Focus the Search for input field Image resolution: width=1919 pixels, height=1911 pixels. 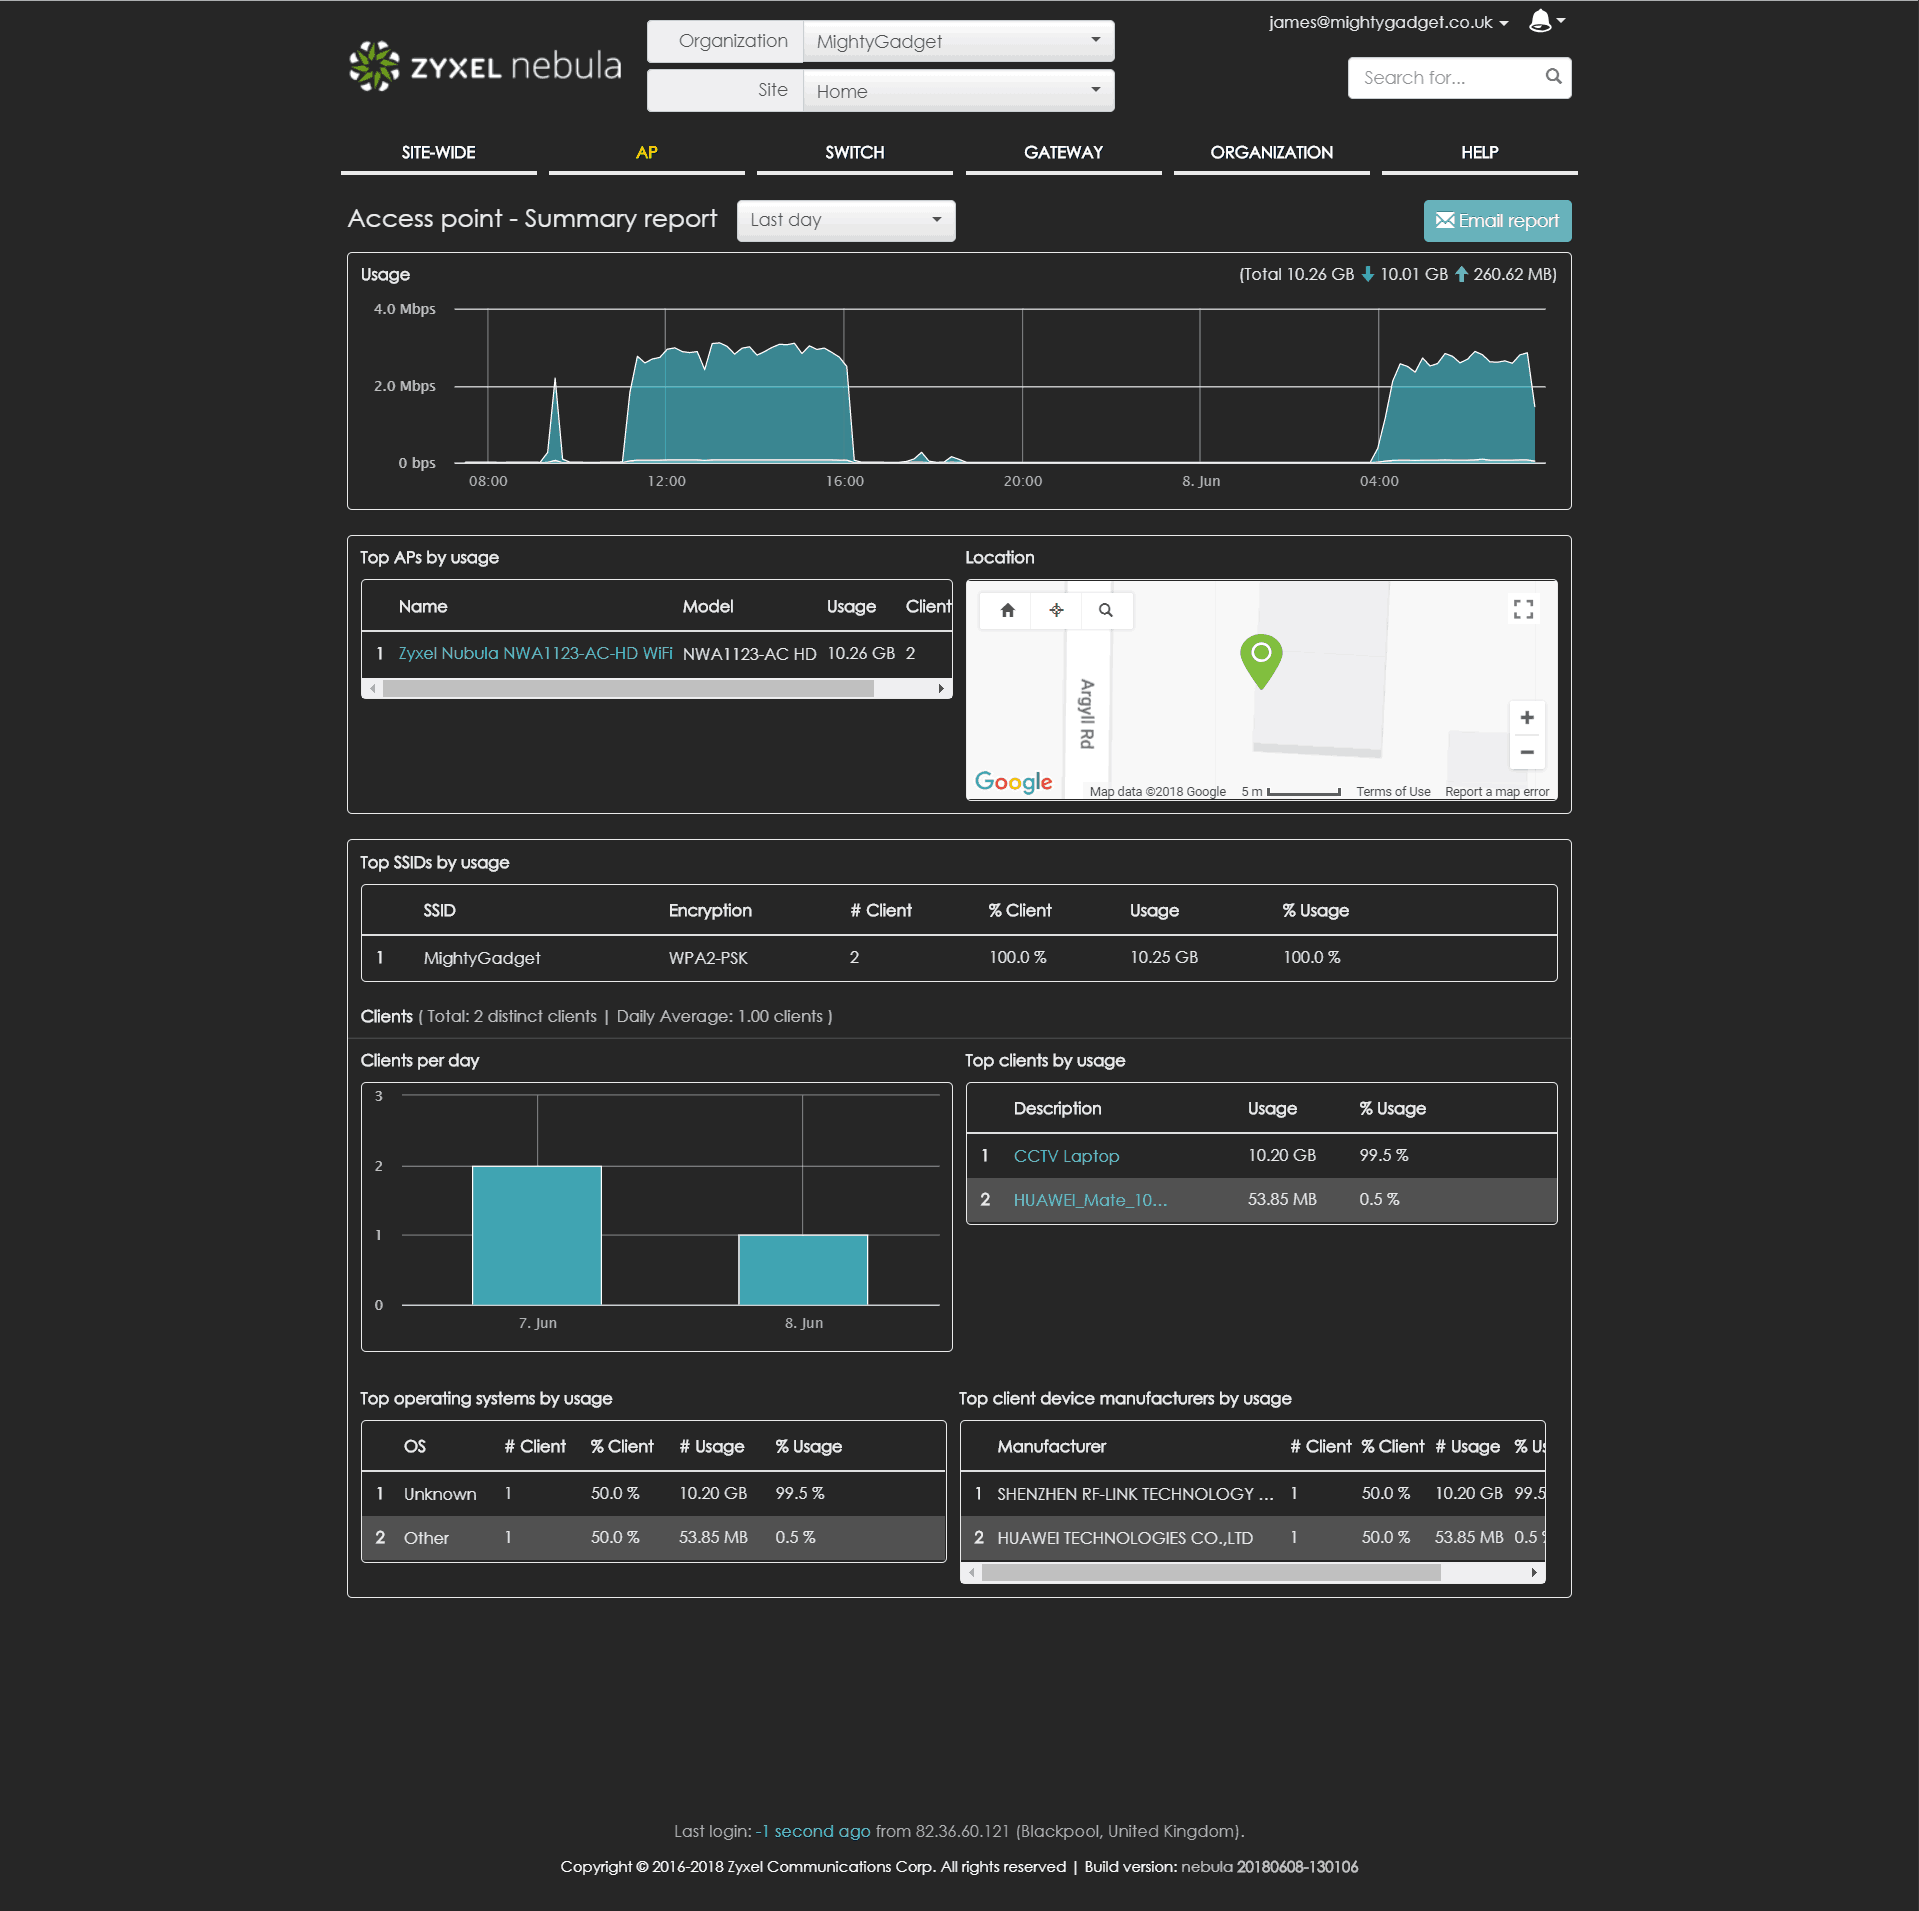[x=1445, y=78]
